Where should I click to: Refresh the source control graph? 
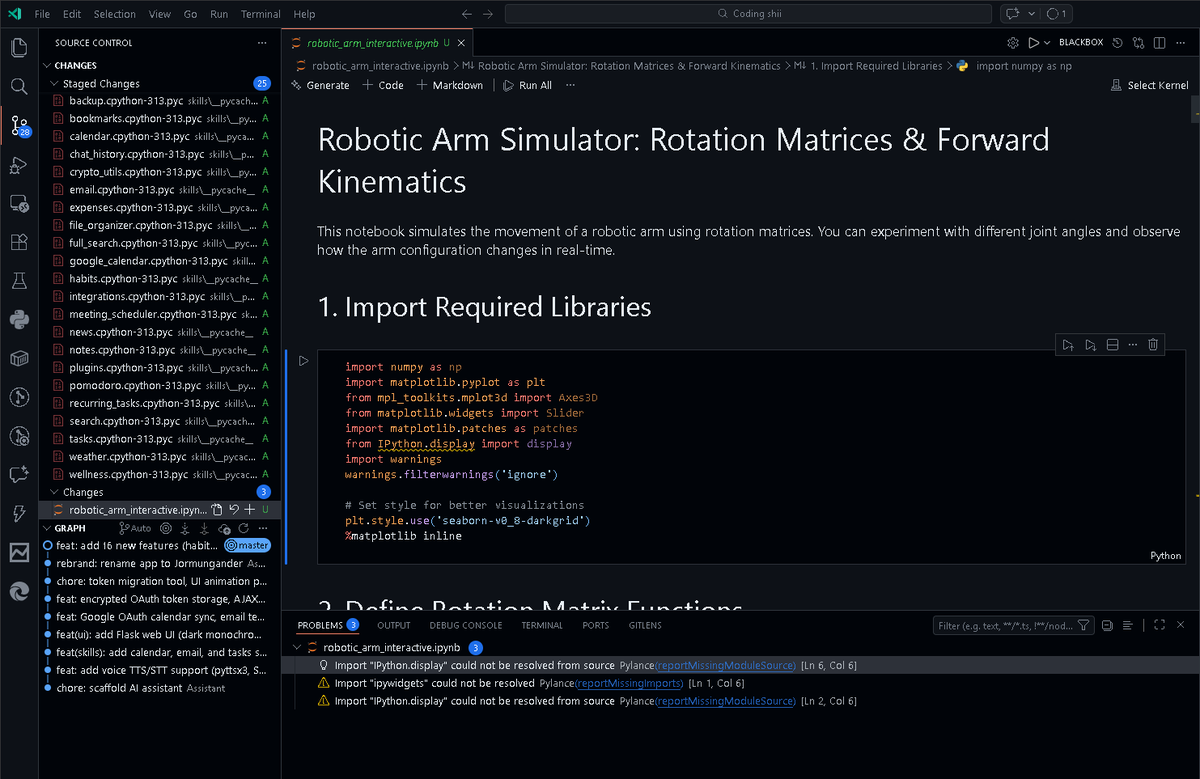click(243, 528)
